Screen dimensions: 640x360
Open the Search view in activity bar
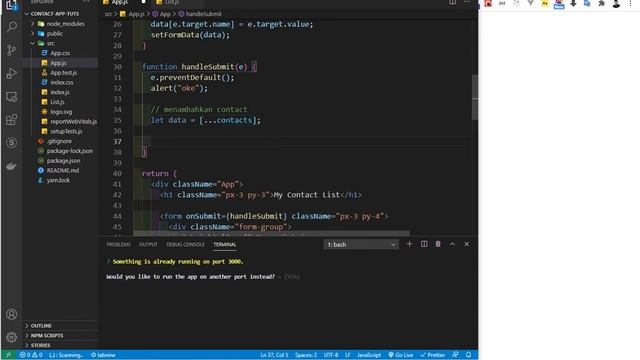point(11,27)
